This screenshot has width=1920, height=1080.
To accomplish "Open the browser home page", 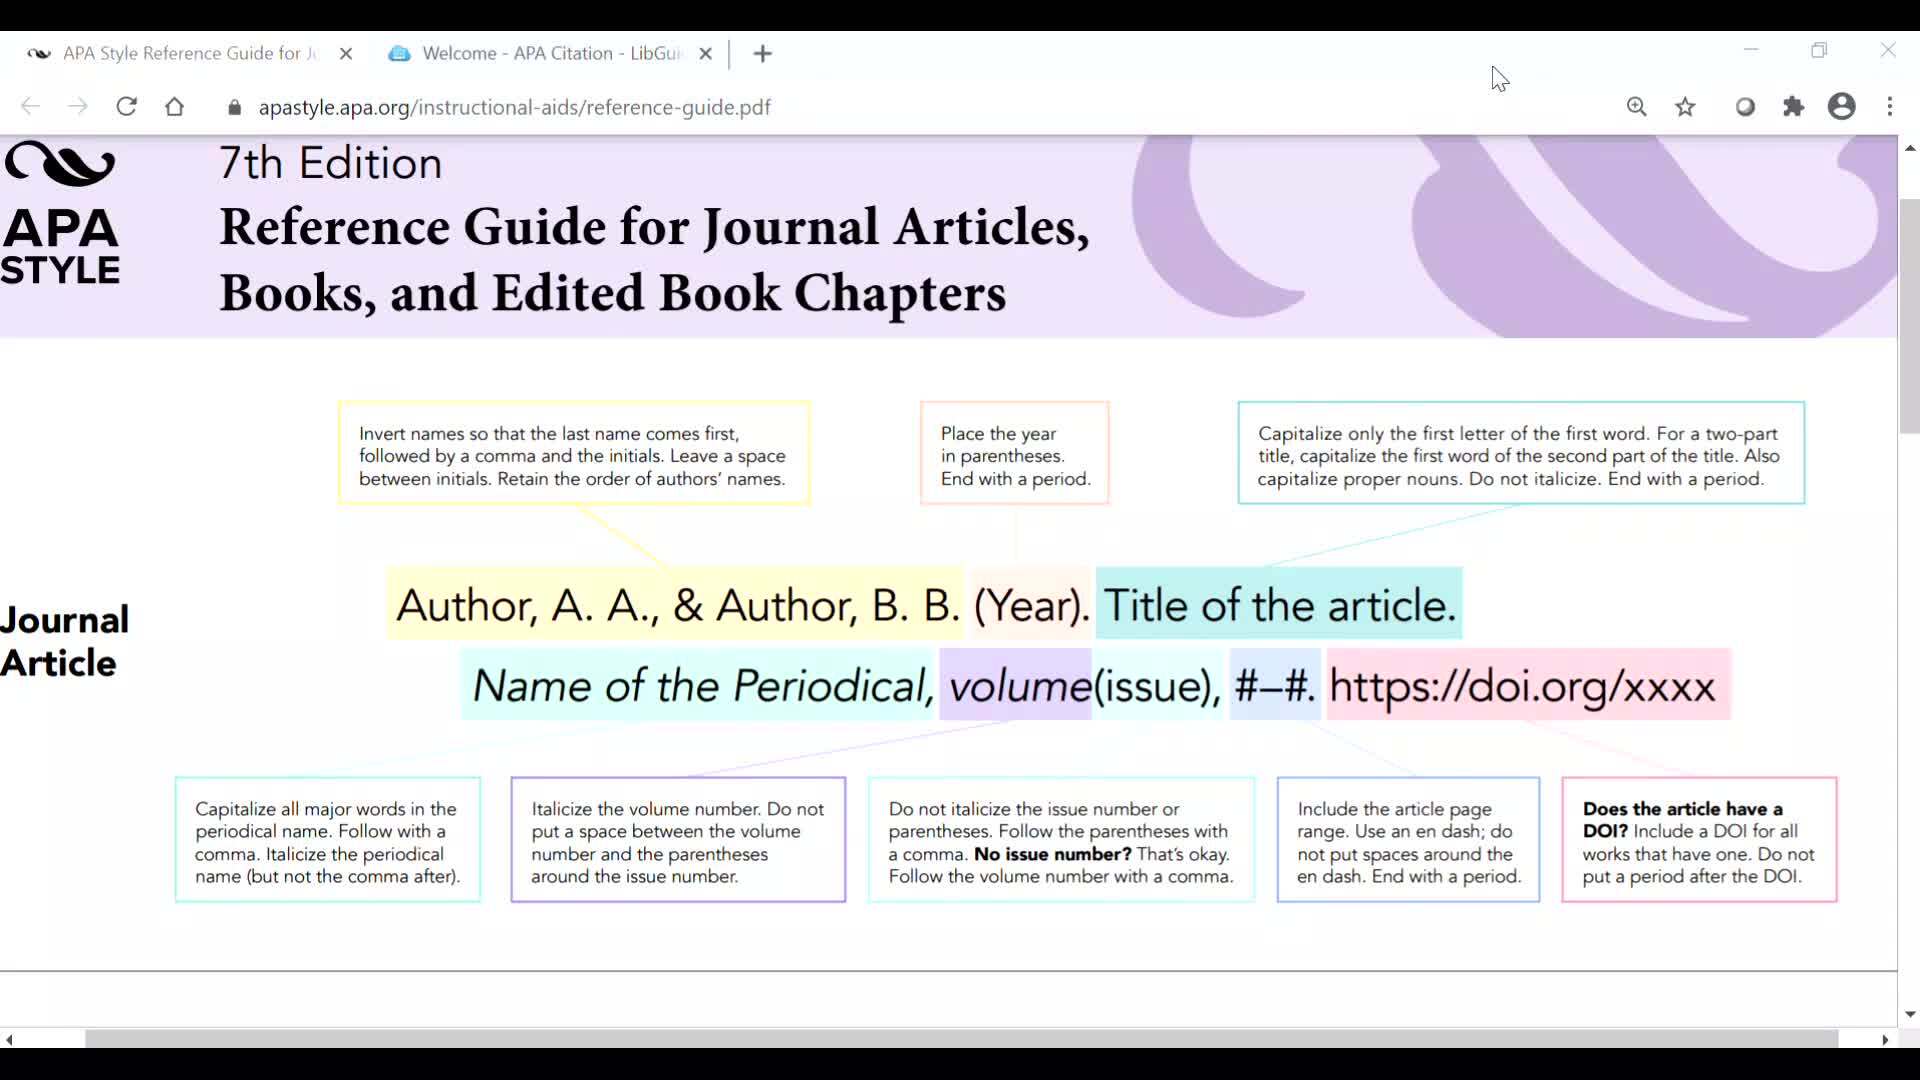I will coord(175,106).
